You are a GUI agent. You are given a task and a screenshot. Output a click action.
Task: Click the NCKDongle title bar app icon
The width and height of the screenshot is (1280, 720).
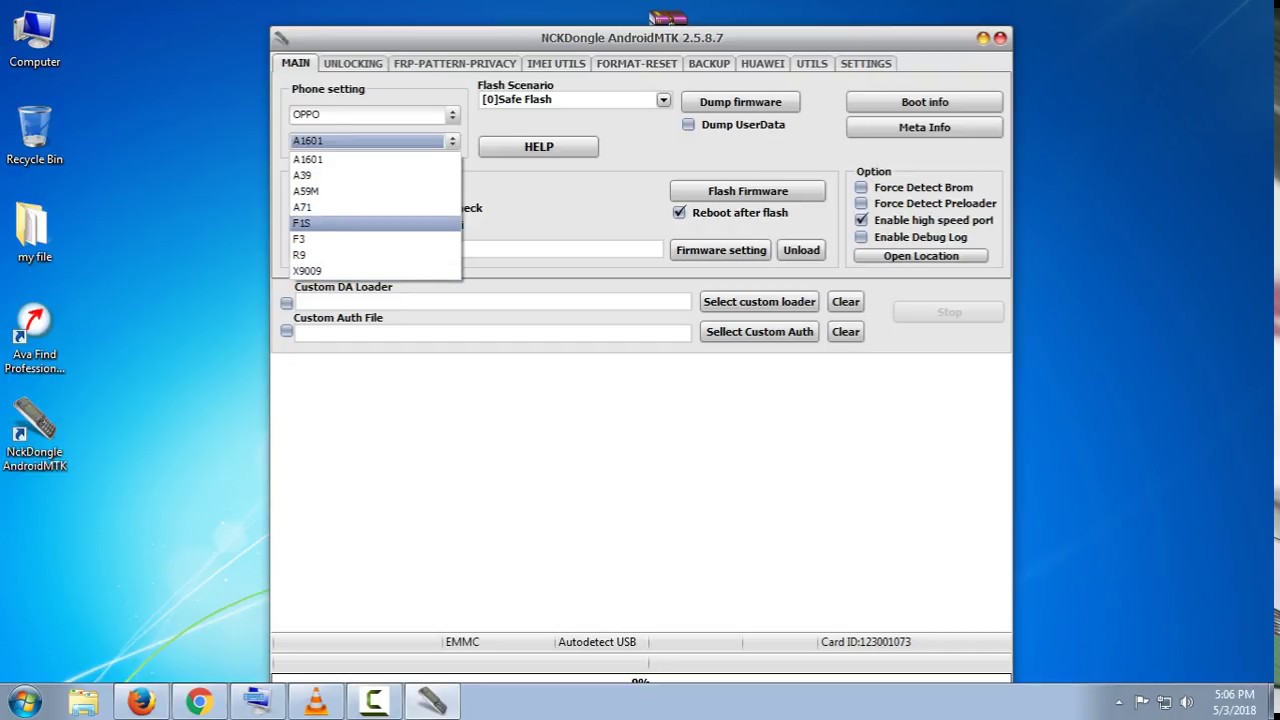coord(282,38)
